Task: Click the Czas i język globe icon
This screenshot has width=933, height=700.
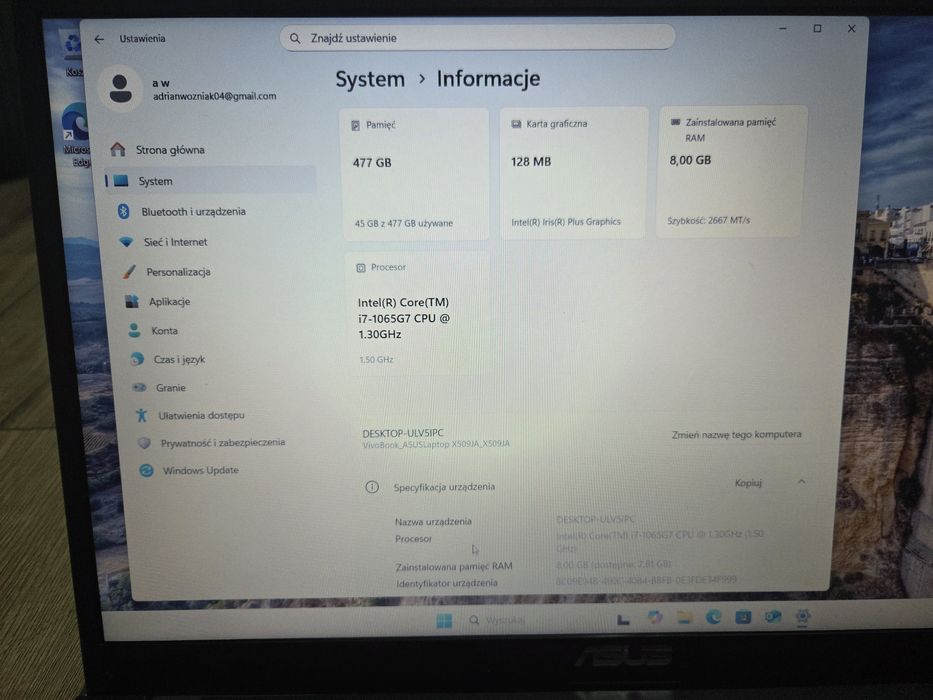Action: [x=137, y=359]
